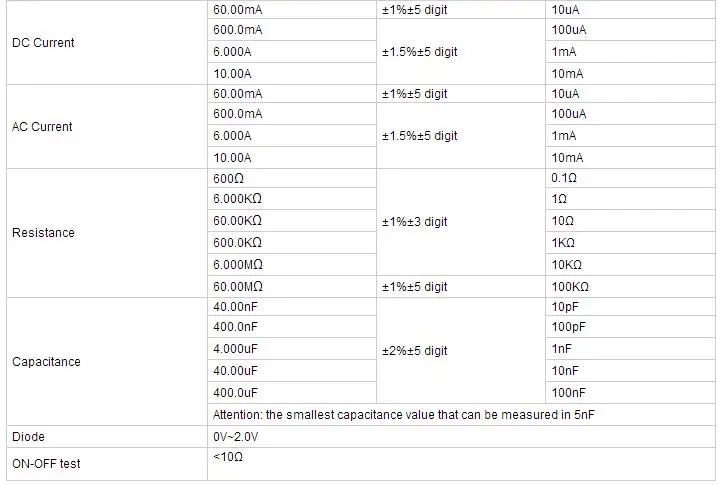
Task: Select the ±1%±3 digit accuracy cell
Action: click(x=461, y=222)
